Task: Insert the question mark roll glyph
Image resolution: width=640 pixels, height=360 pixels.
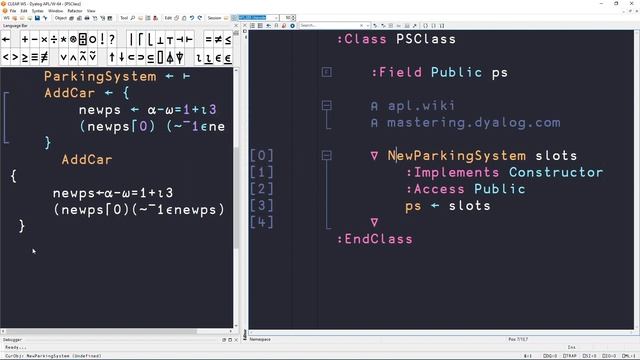Action: point(111,40)
